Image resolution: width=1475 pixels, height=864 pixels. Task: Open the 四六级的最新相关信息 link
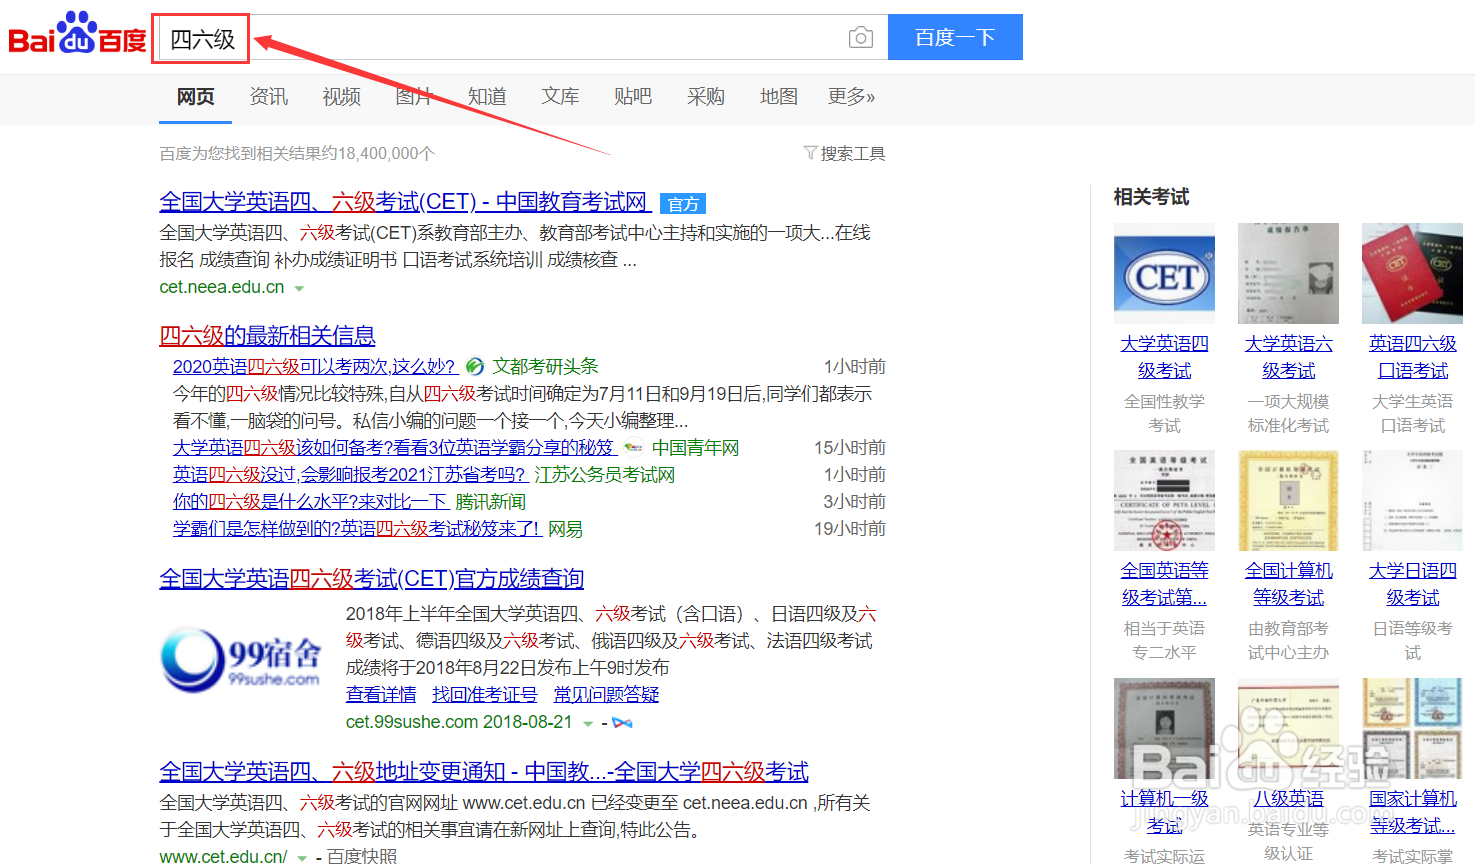[x=267, y=336]
